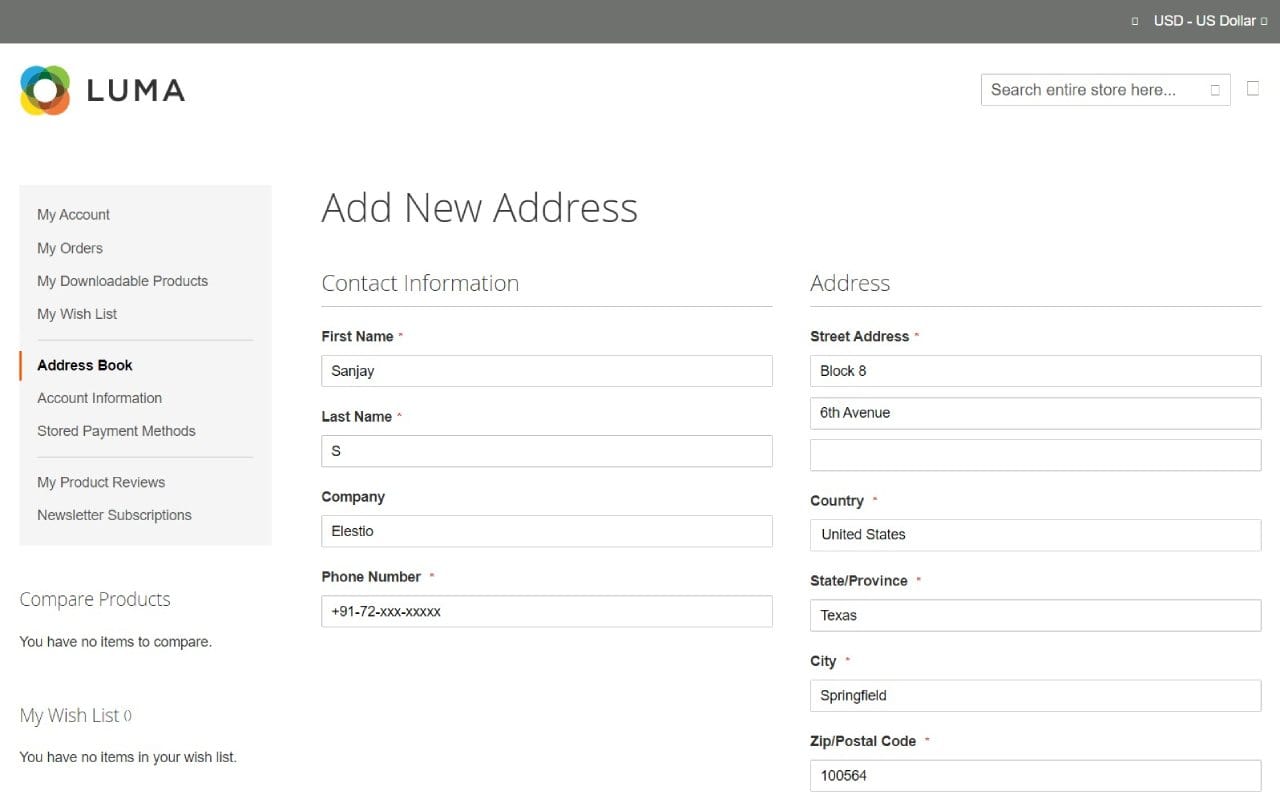Click the First Name input field
The width and height of the screenshot is (1280, 800).
tap(546, 370)
